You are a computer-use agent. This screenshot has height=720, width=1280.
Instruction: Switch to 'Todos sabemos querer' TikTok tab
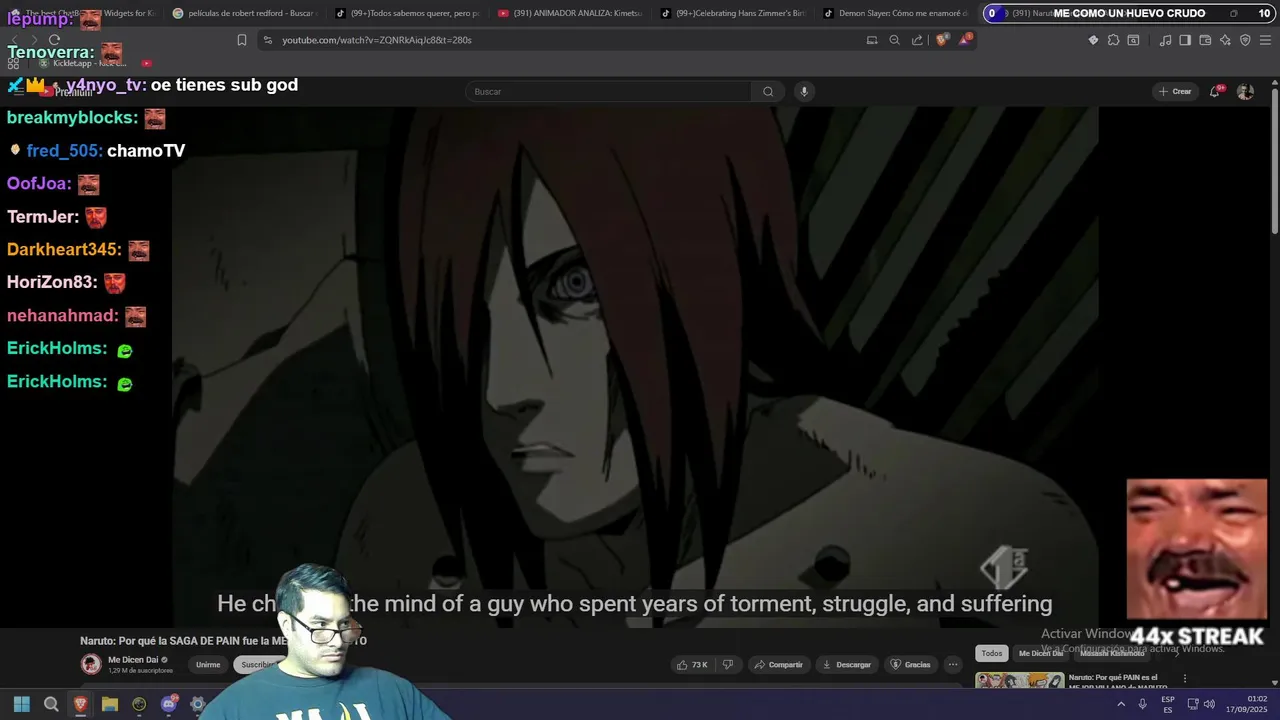[x=407, y=13]
